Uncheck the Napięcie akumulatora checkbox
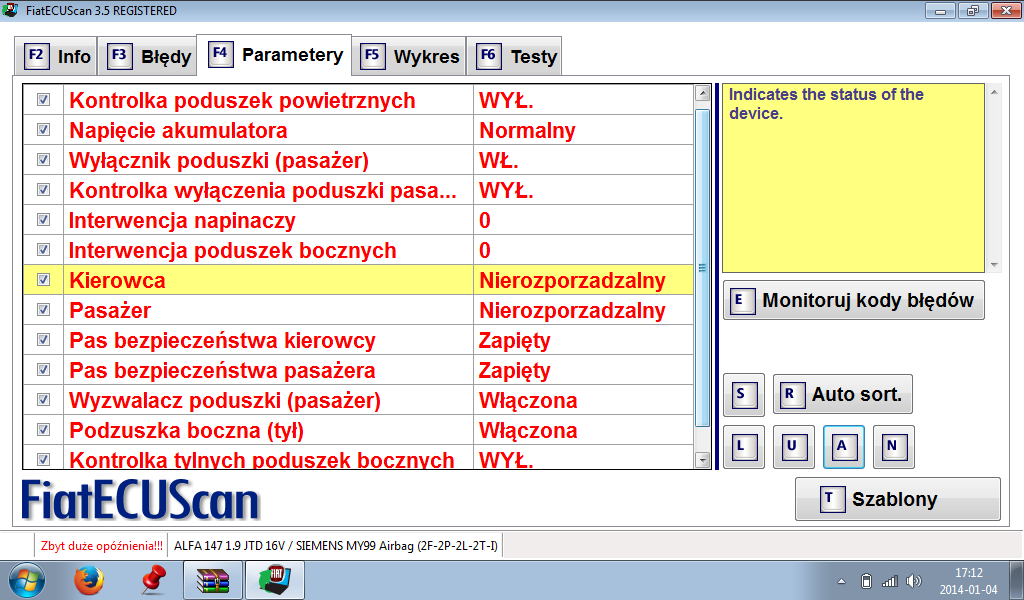The image size is (1024, 600). (44, 130)
